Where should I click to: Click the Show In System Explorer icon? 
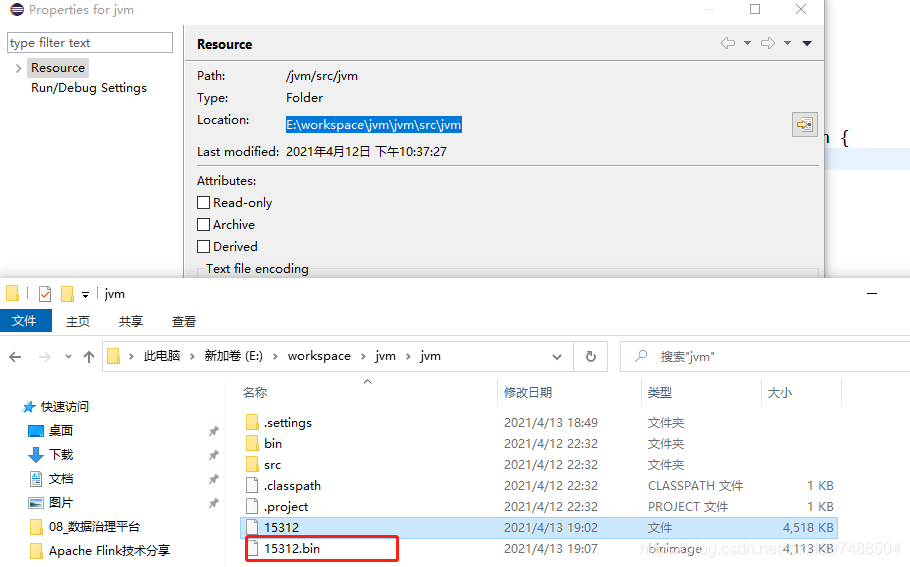[x=804, y=124]
